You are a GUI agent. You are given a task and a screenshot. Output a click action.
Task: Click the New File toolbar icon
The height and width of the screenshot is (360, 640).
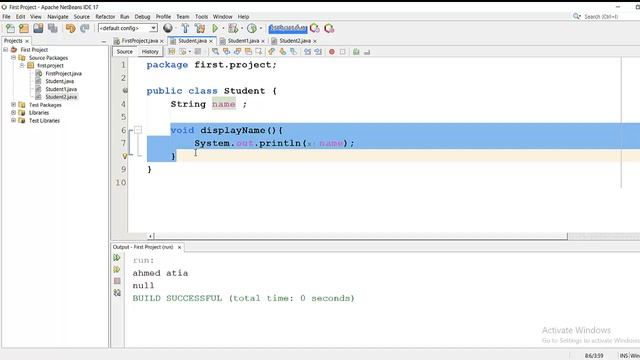pos(10,28)
